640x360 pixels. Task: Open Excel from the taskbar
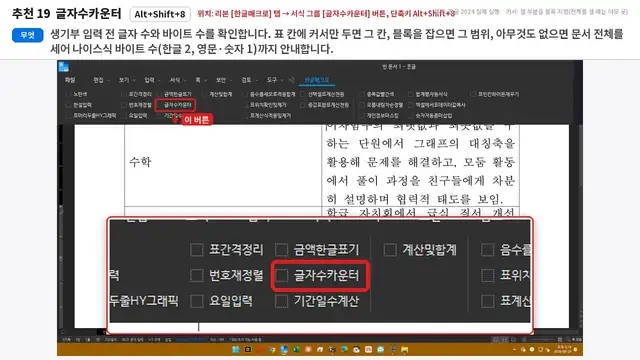pos(296,349)
